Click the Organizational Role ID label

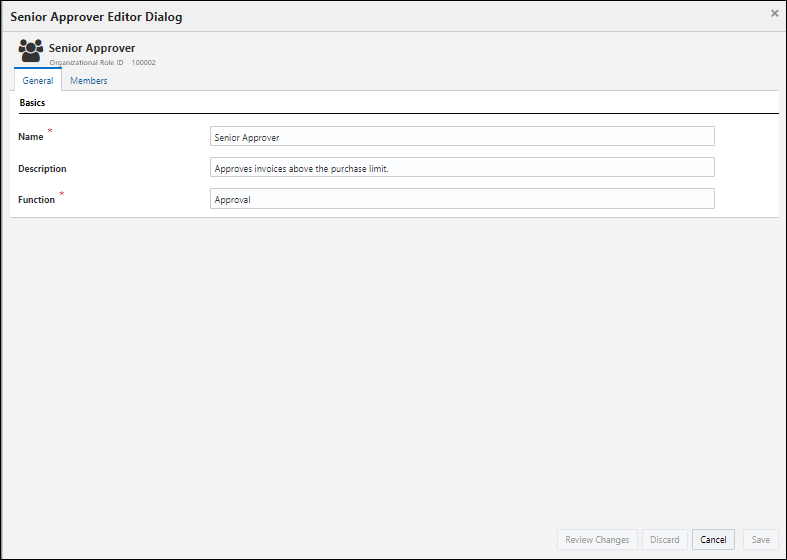[x=86, y=63]
